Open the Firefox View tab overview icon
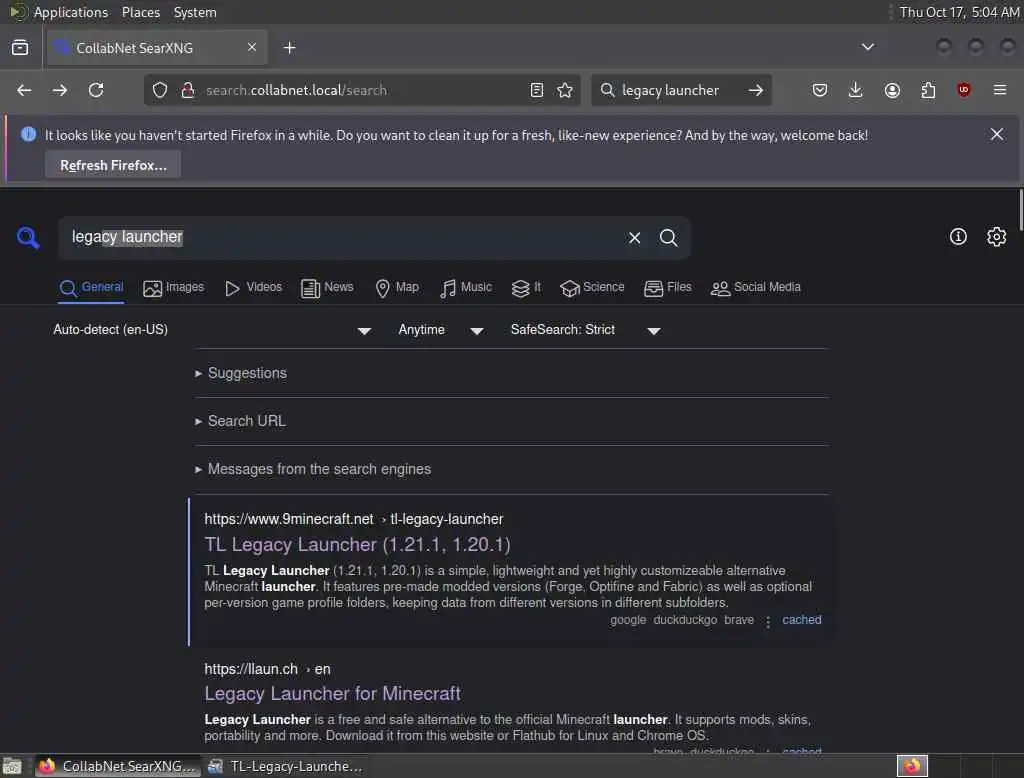The height and width of the screenshot is (778, 1024). (20, 48)
